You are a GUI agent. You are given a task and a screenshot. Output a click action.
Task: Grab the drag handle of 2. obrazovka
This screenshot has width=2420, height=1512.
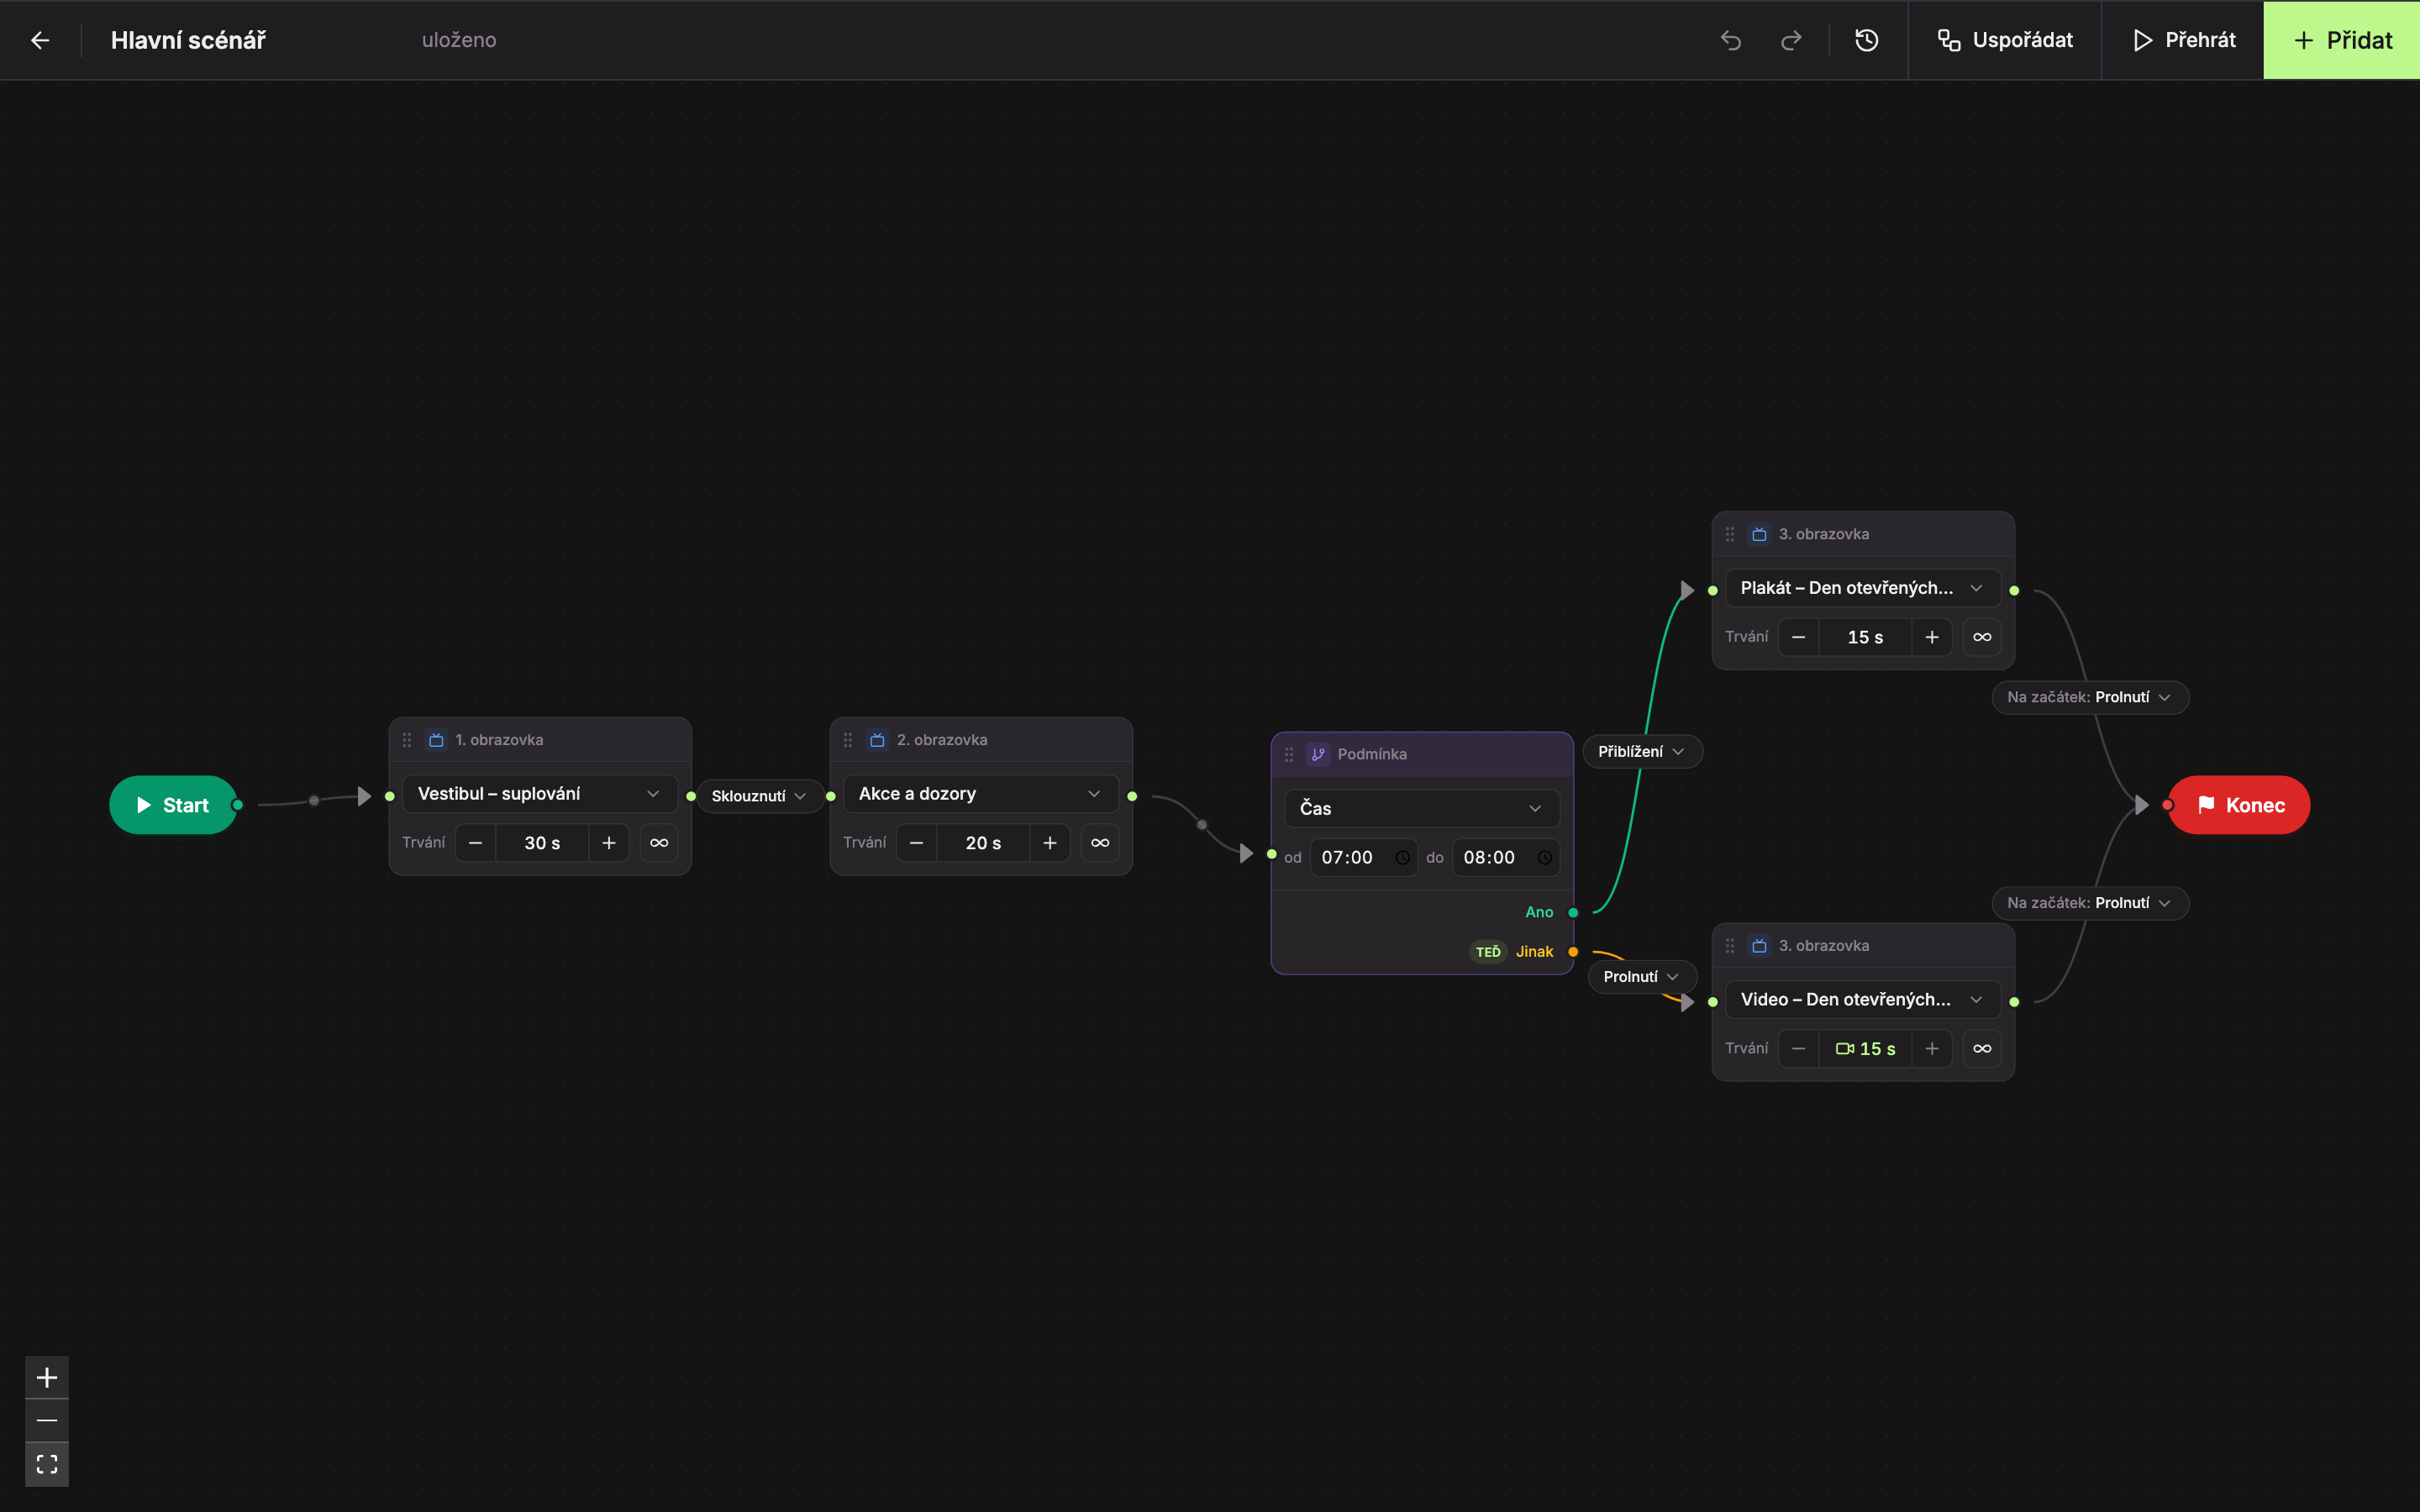(848, 740)
